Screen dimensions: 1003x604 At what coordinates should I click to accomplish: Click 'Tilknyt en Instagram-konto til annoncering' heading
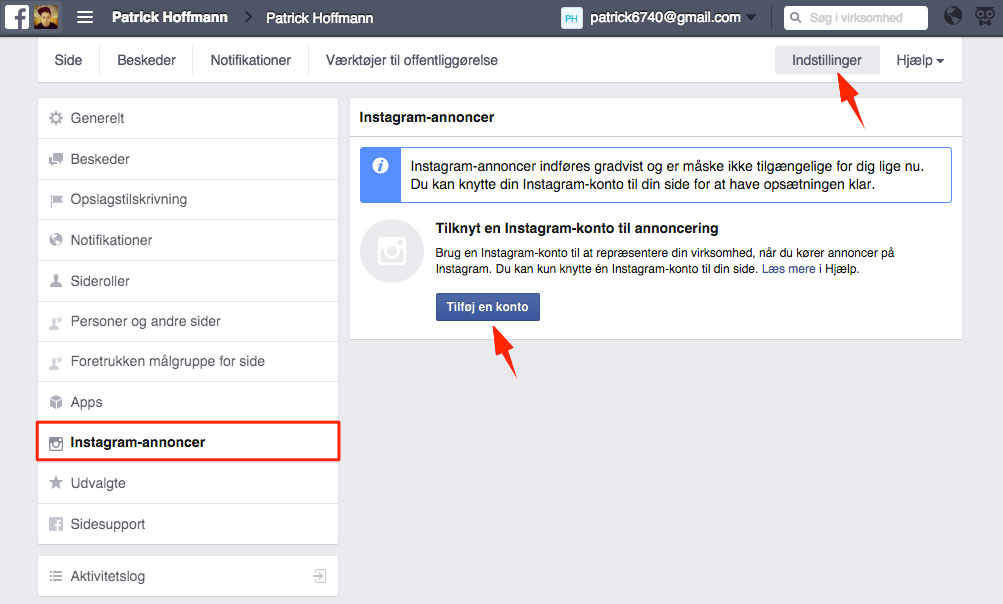pos(577,228)
